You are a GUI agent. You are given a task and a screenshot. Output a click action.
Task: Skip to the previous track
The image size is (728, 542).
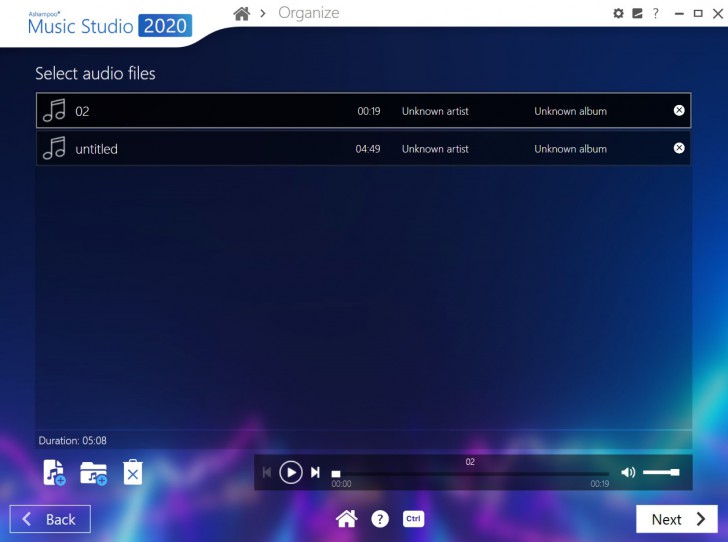[266, 472]
